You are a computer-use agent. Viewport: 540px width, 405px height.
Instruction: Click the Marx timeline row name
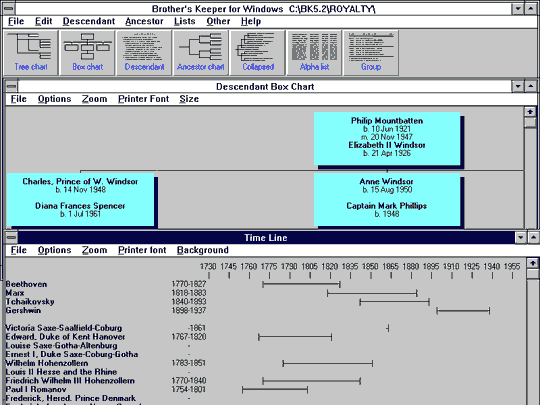[15, 293]
